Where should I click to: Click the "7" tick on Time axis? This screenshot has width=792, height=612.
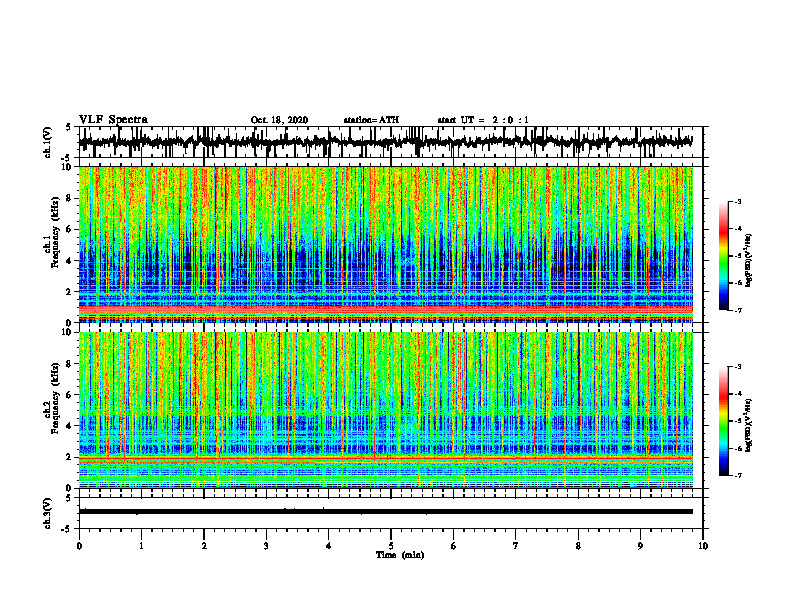click(x=516, y=546)
